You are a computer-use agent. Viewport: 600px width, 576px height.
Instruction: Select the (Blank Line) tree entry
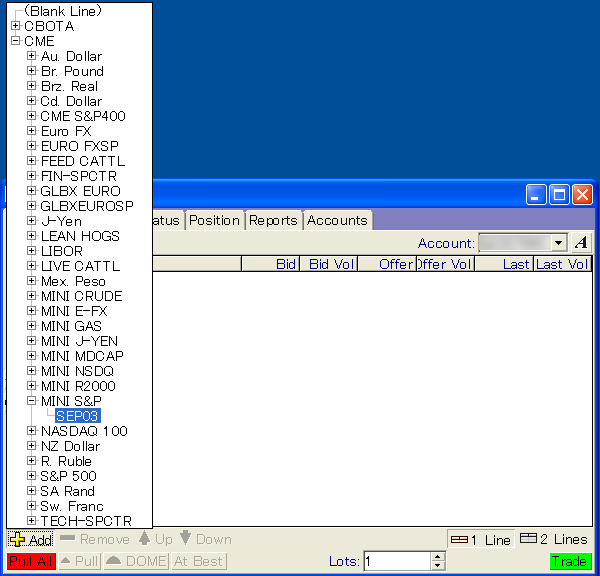point(63,11)
